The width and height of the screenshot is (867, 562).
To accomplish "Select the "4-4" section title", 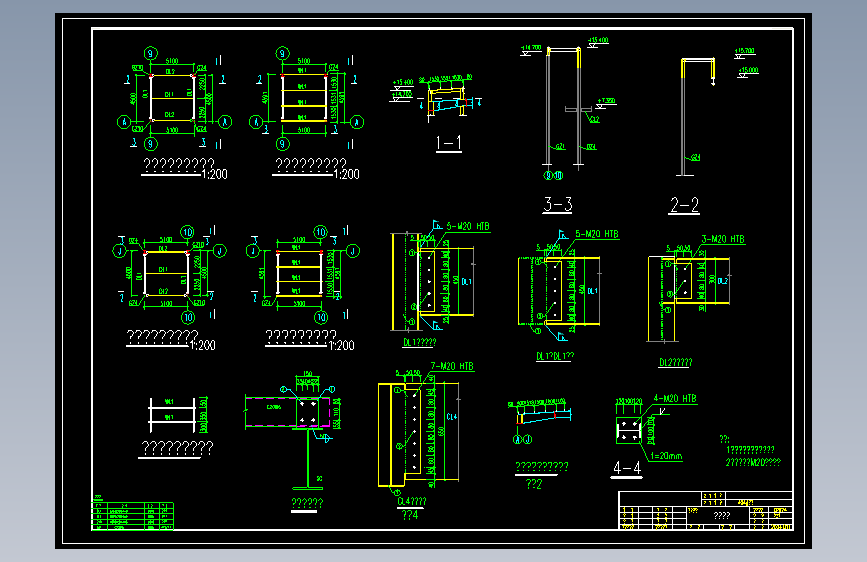I will click(x=627, y=469).
